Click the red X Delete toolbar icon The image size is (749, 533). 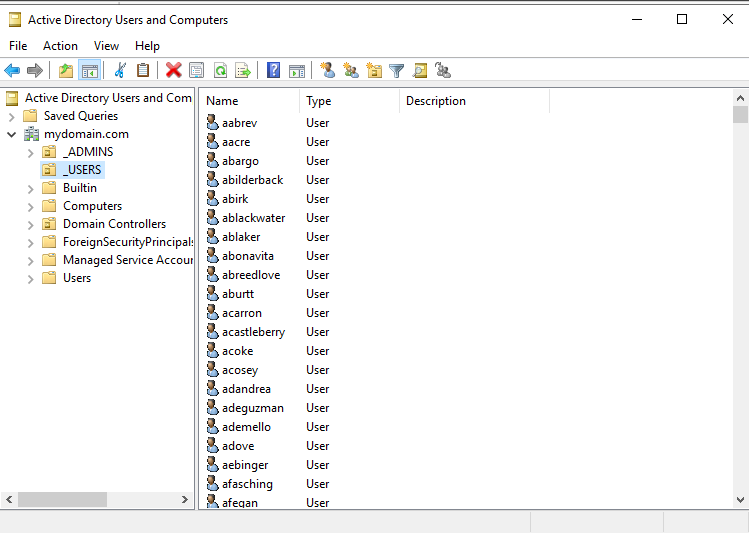173,70
